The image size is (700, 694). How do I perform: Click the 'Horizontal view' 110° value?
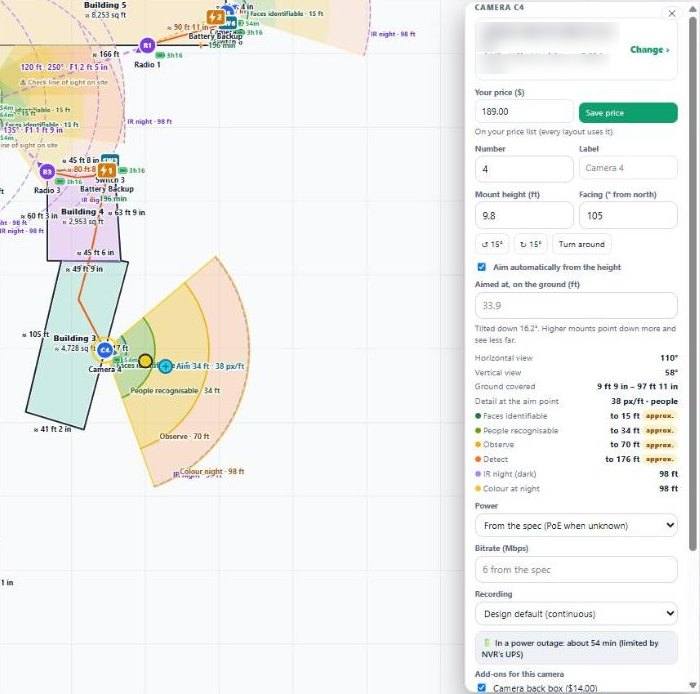pos(669,358)
